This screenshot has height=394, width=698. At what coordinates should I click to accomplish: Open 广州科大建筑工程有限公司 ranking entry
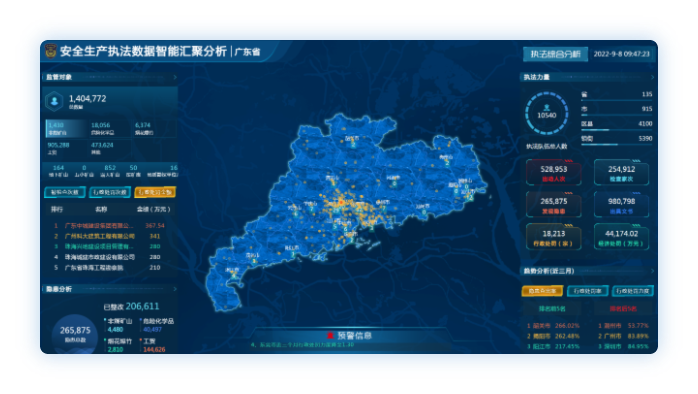(x=100, y=236)
